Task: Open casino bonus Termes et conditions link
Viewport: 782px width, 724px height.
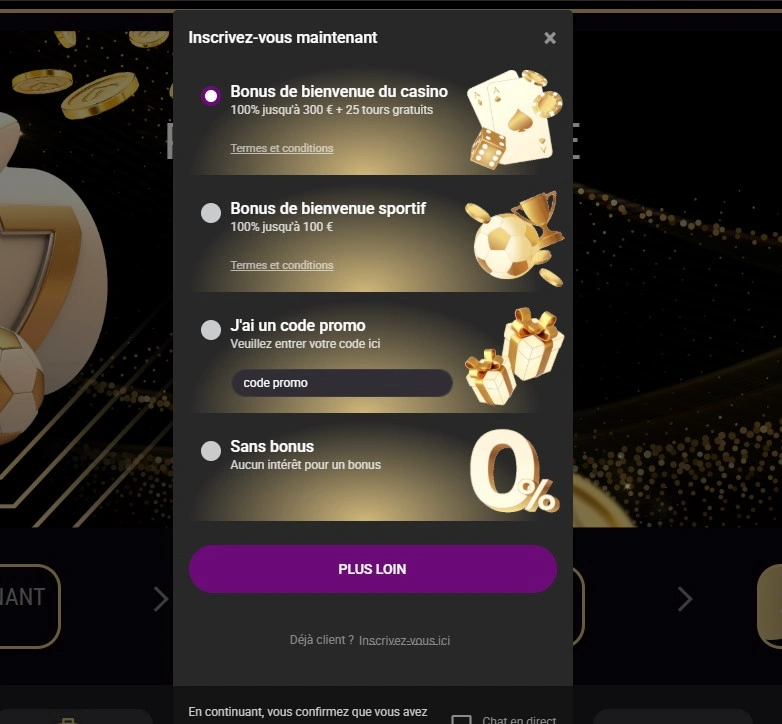Action: [x=282, y=148]
